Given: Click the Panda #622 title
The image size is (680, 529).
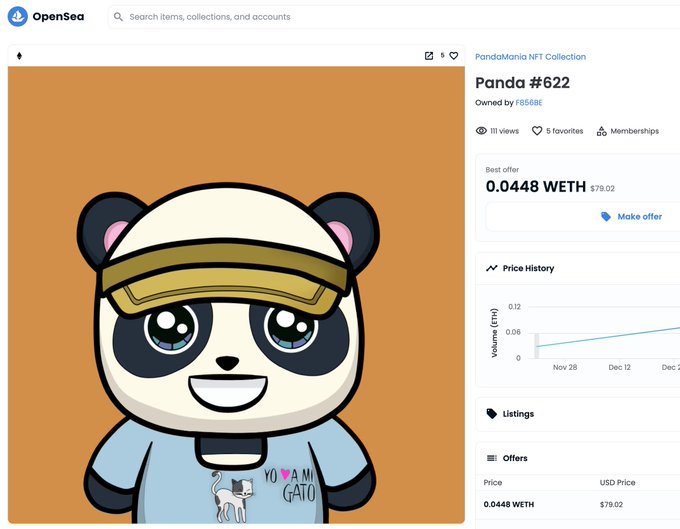Looking at the screenshot, I should 522,83.
